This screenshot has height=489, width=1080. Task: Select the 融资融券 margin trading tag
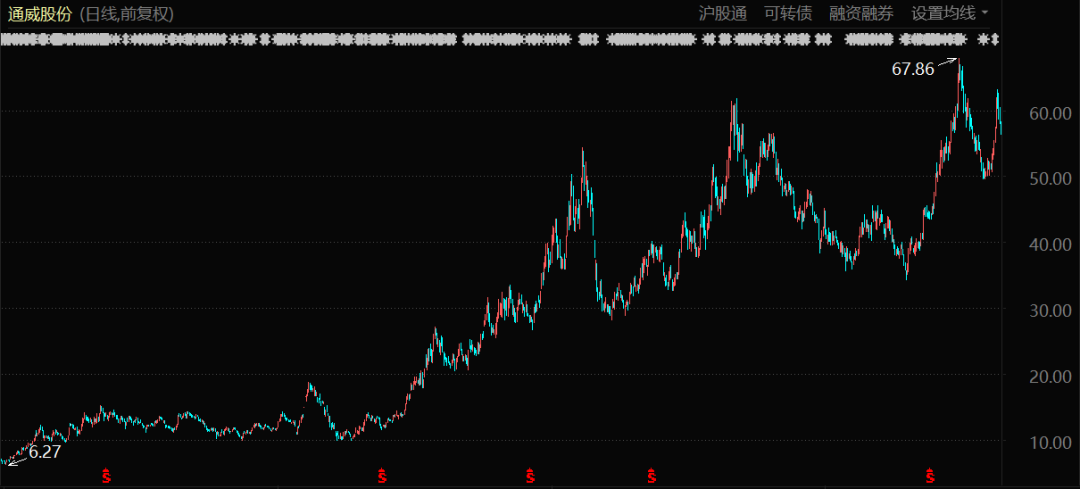861,13
